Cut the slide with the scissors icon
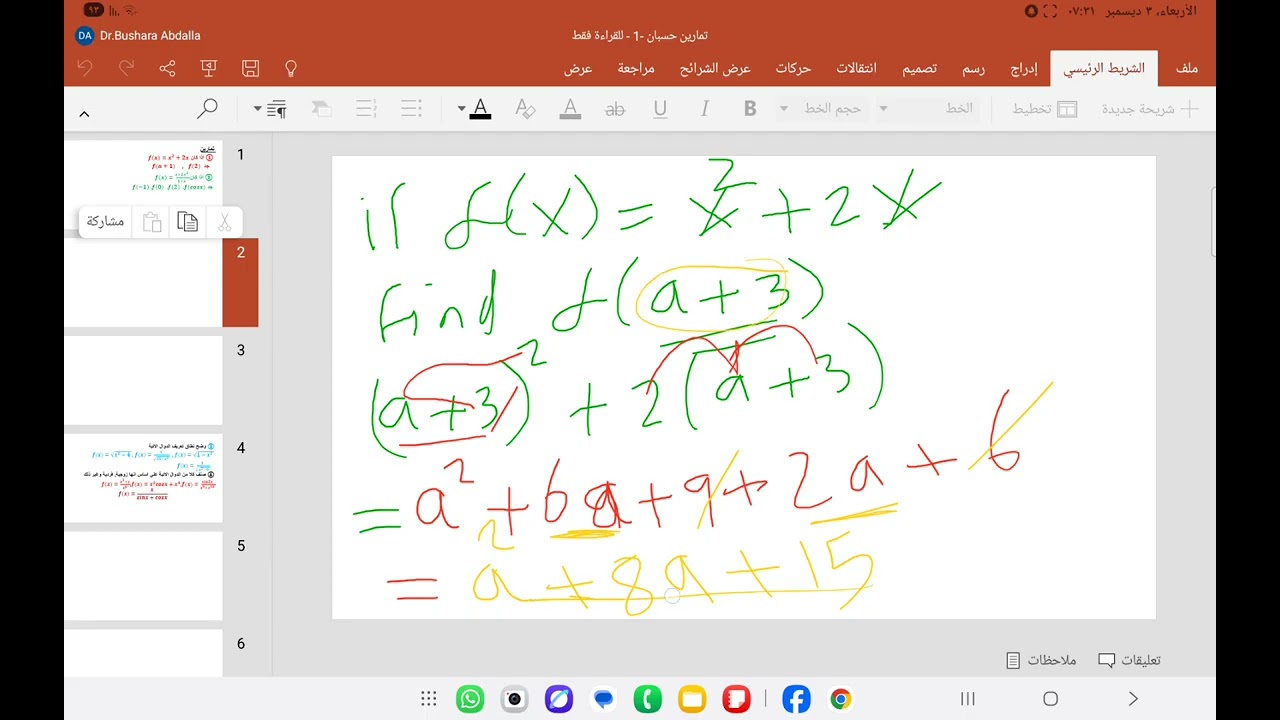Screen dimensions: 1280x720 [x=224, y=222]
